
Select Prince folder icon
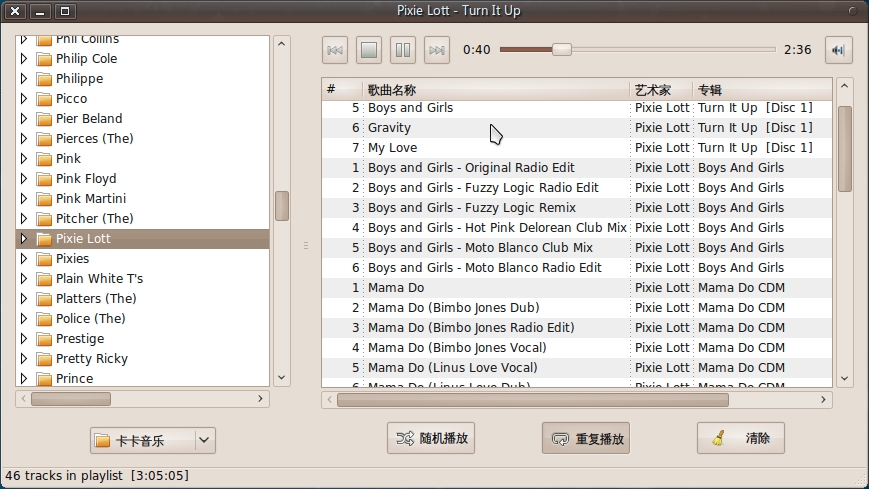point(44,378)
